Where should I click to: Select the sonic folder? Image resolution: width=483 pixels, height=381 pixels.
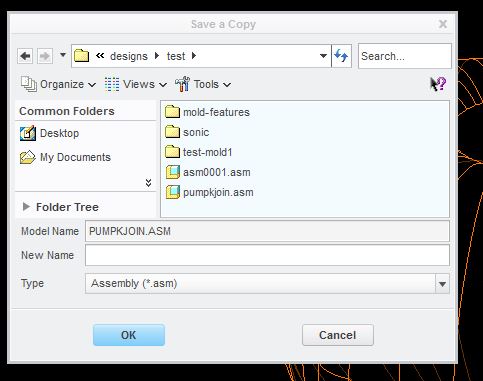187,132
